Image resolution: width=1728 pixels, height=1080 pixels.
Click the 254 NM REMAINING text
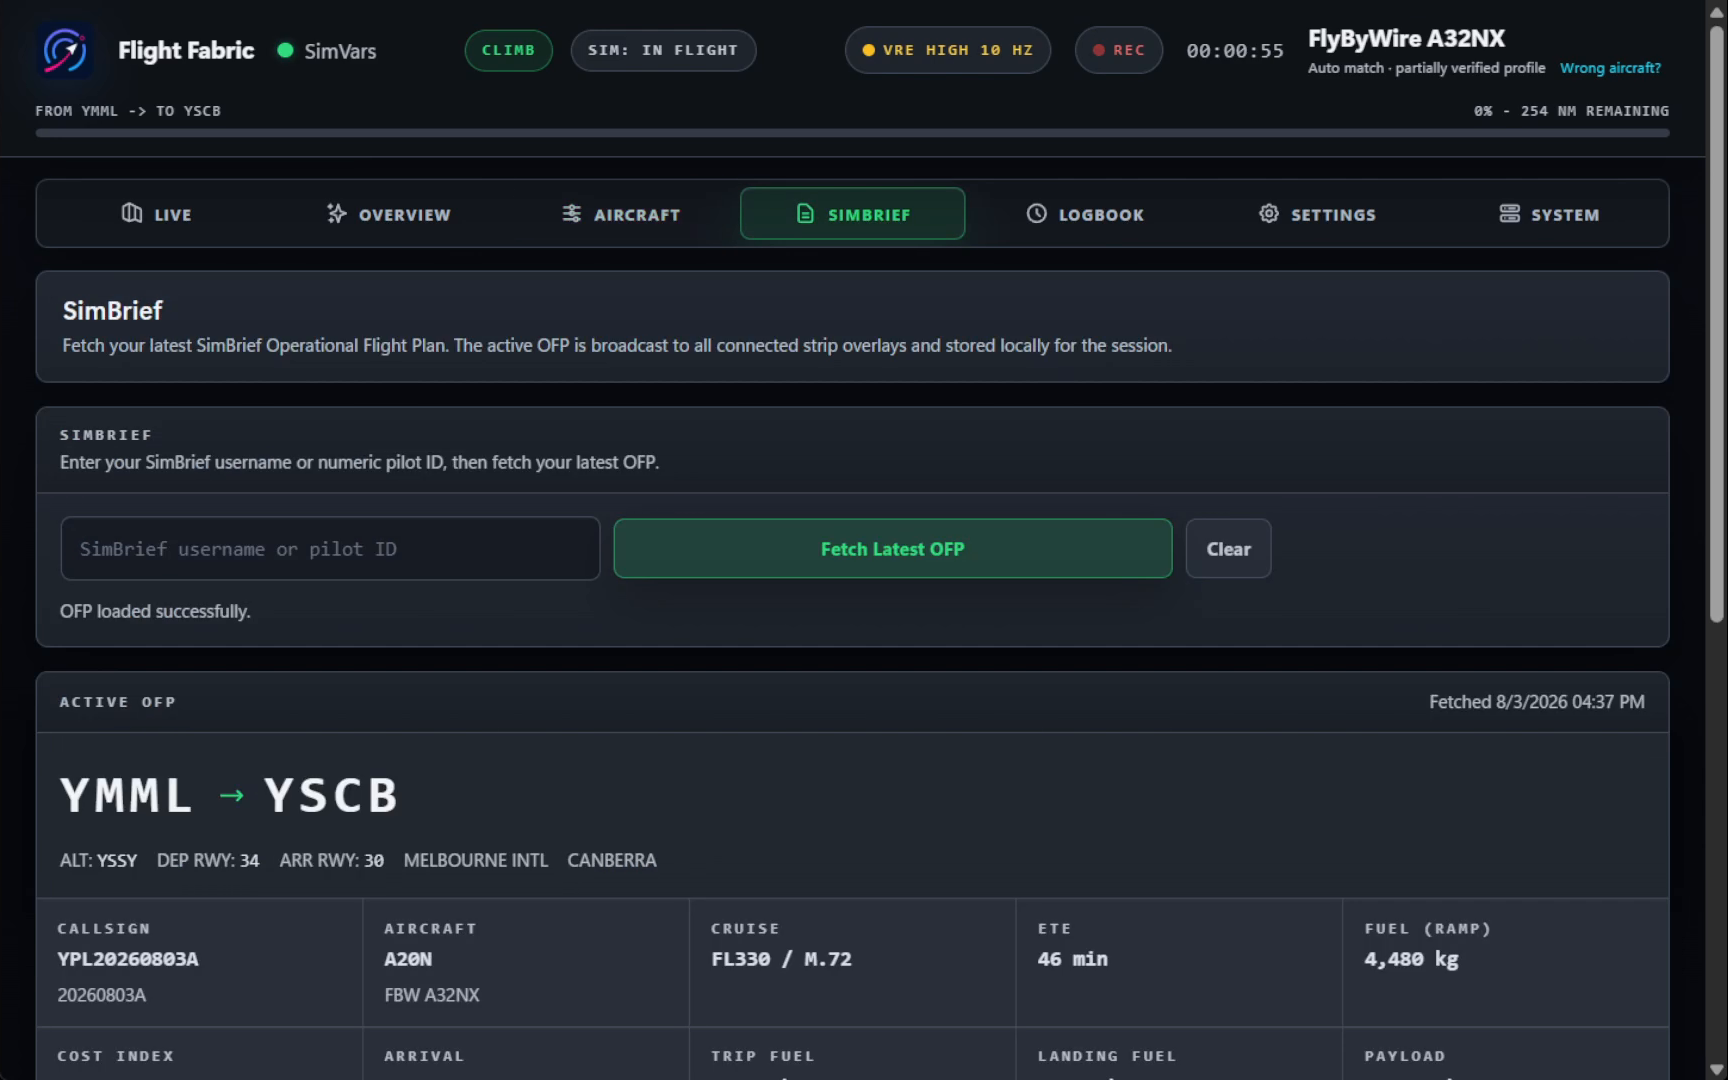click(1595, 111)
